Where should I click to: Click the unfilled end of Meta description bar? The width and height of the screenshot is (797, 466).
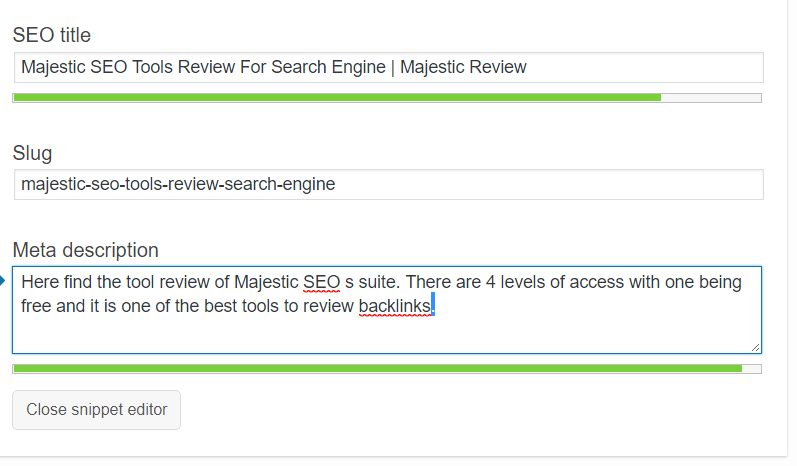click(751, 368)
